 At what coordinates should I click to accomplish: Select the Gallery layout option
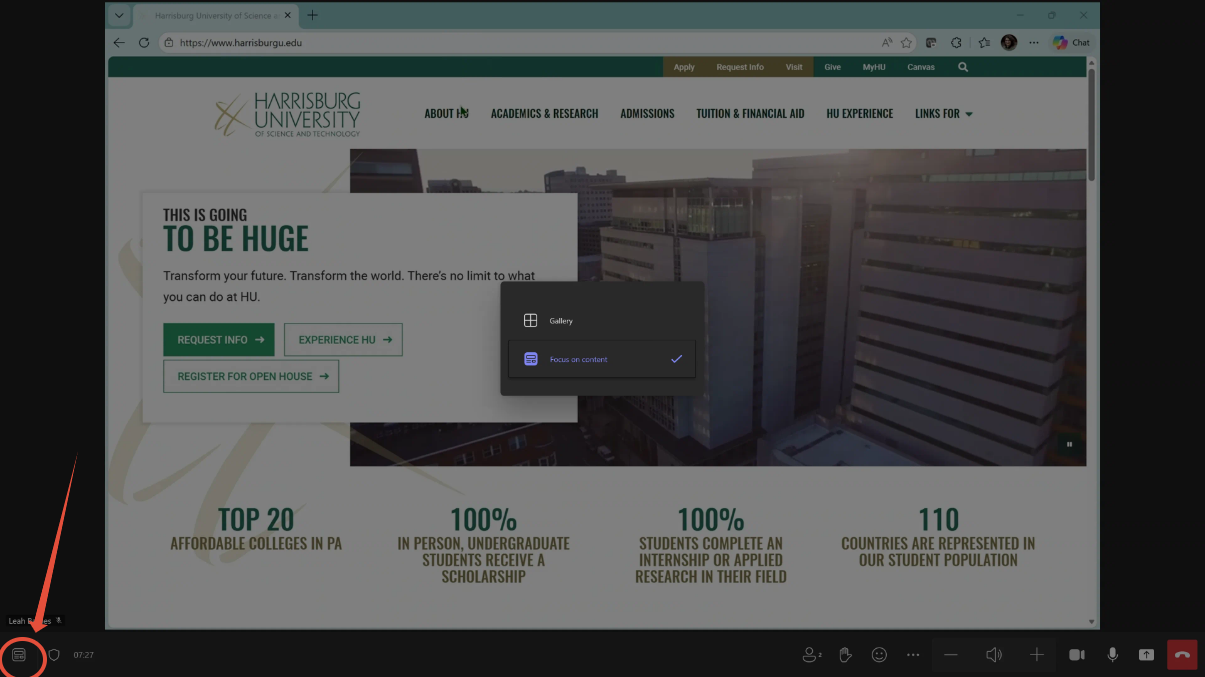pos(602,321)
